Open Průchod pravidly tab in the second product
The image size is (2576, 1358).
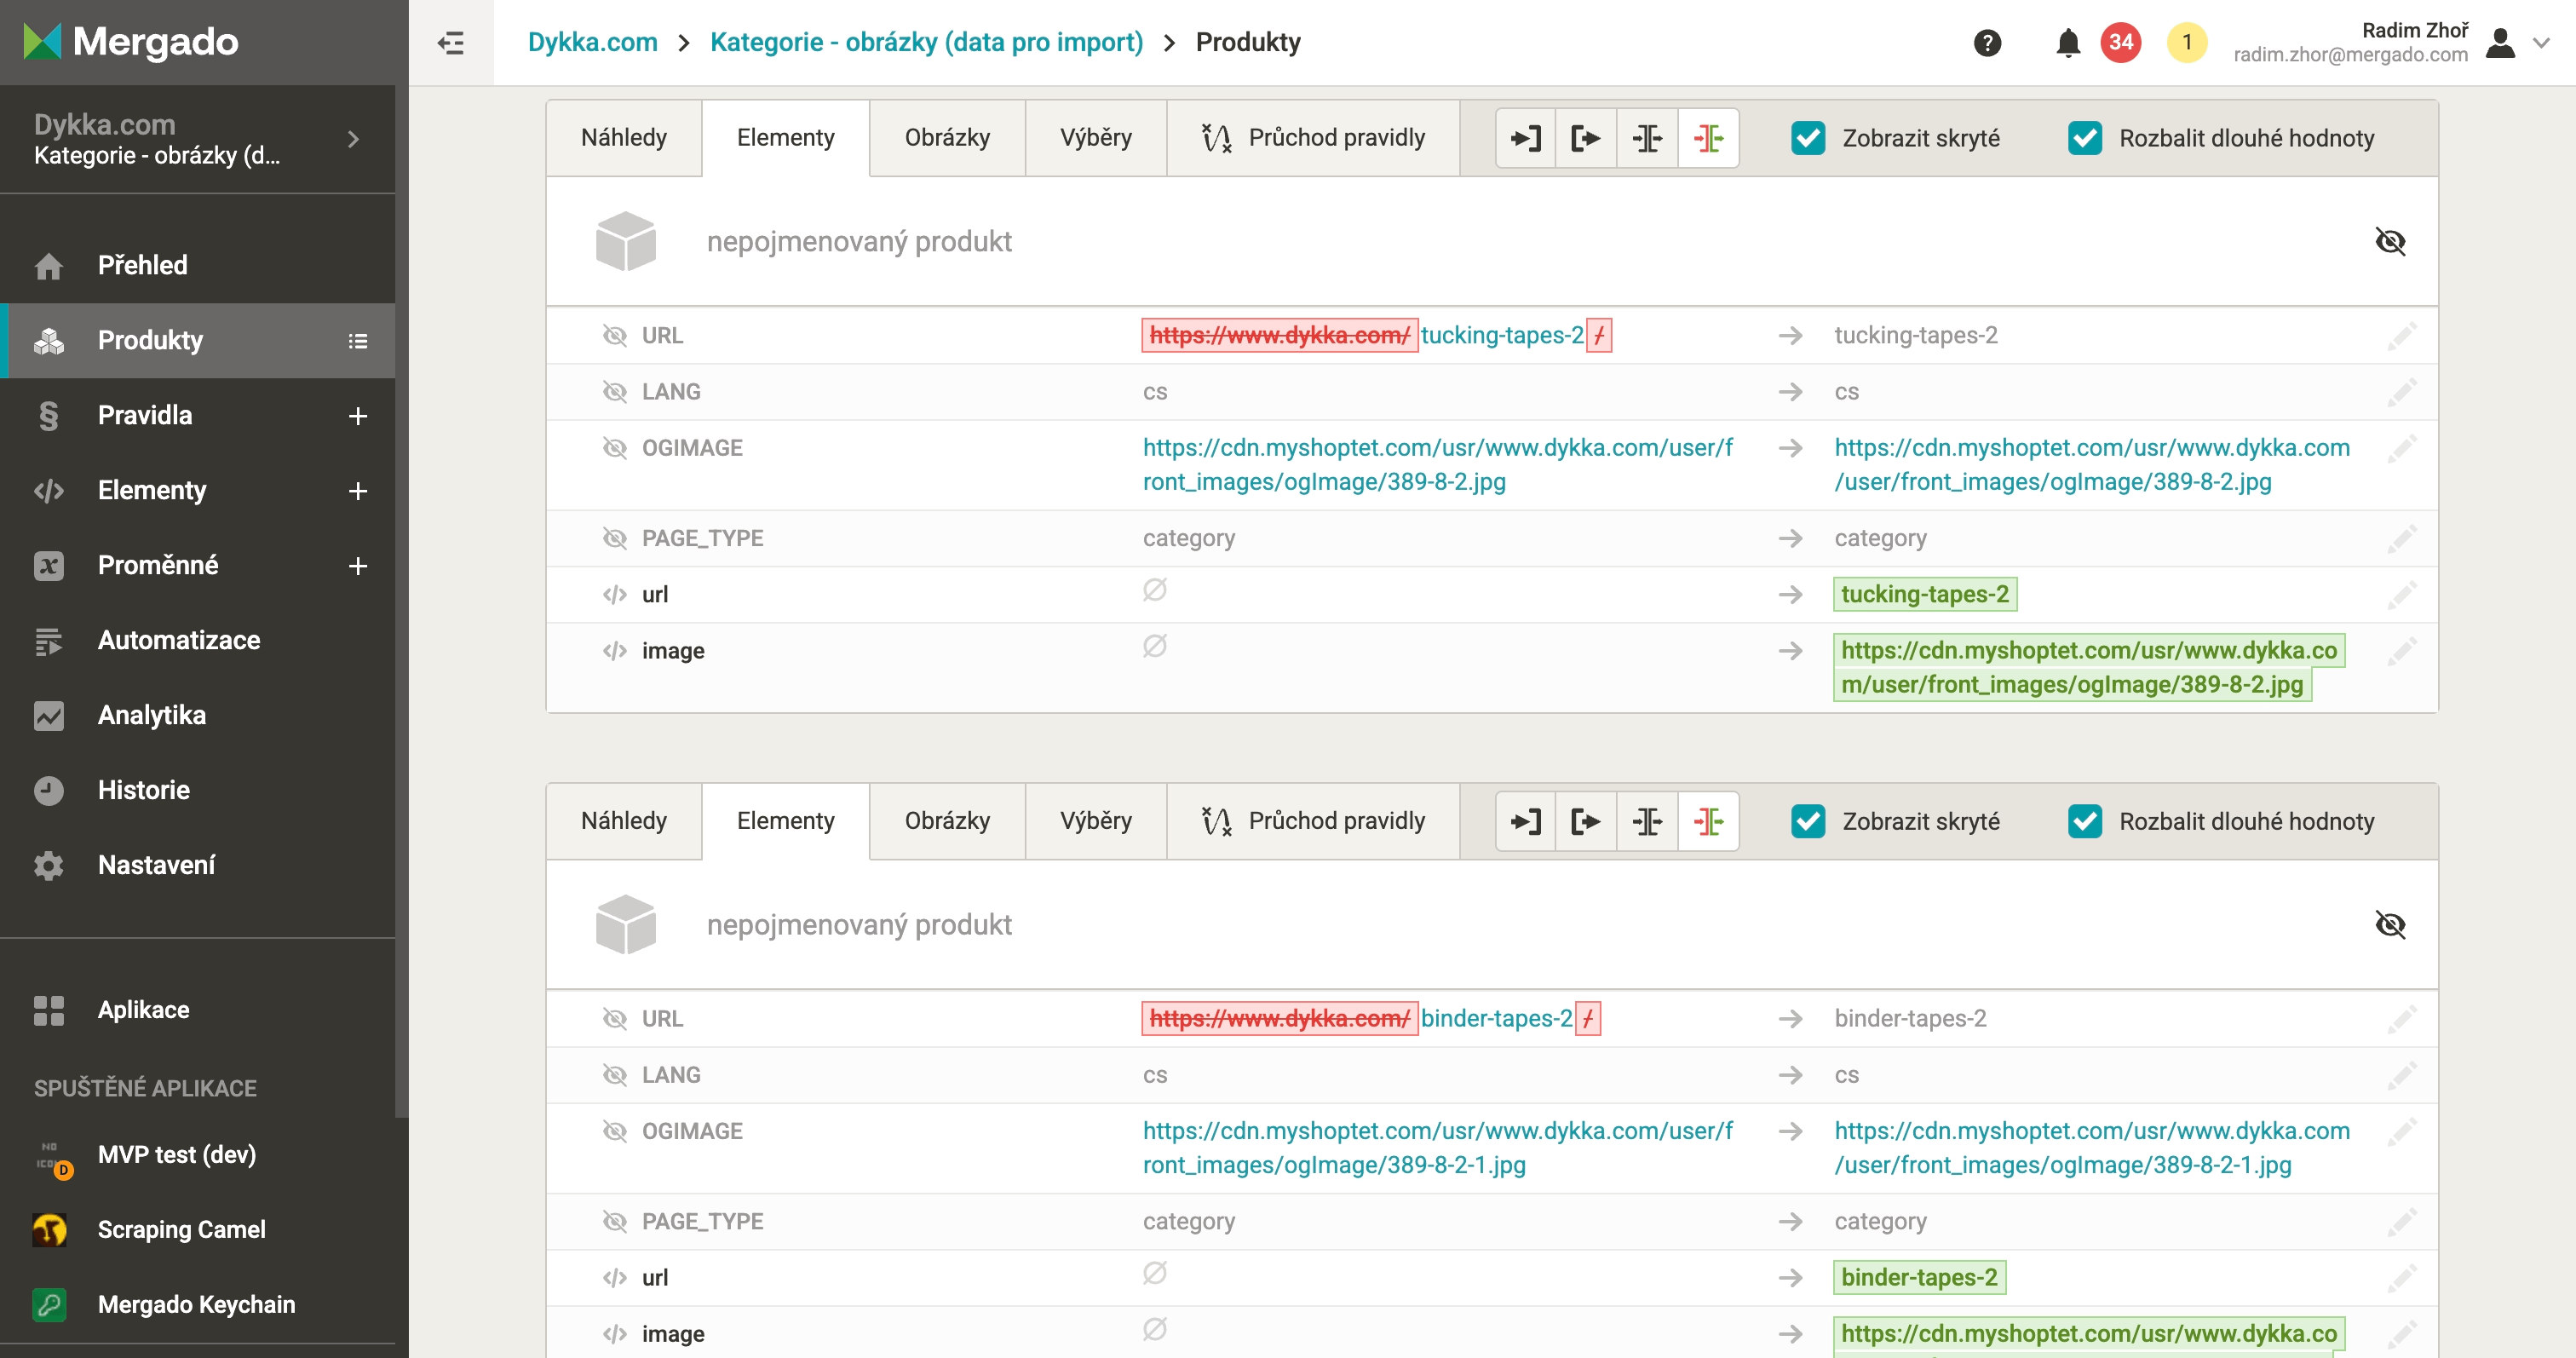click(1313, 822)
